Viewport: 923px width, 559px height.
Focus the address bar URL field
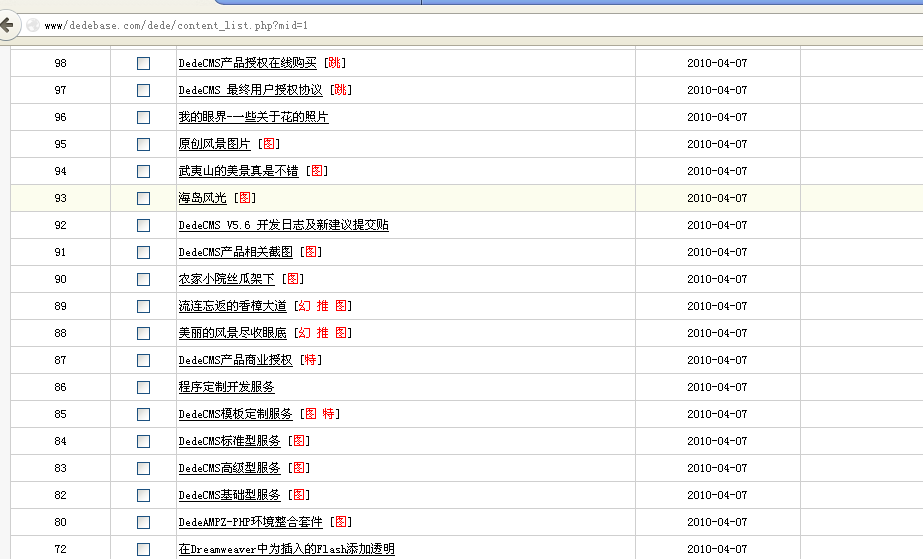471,25
